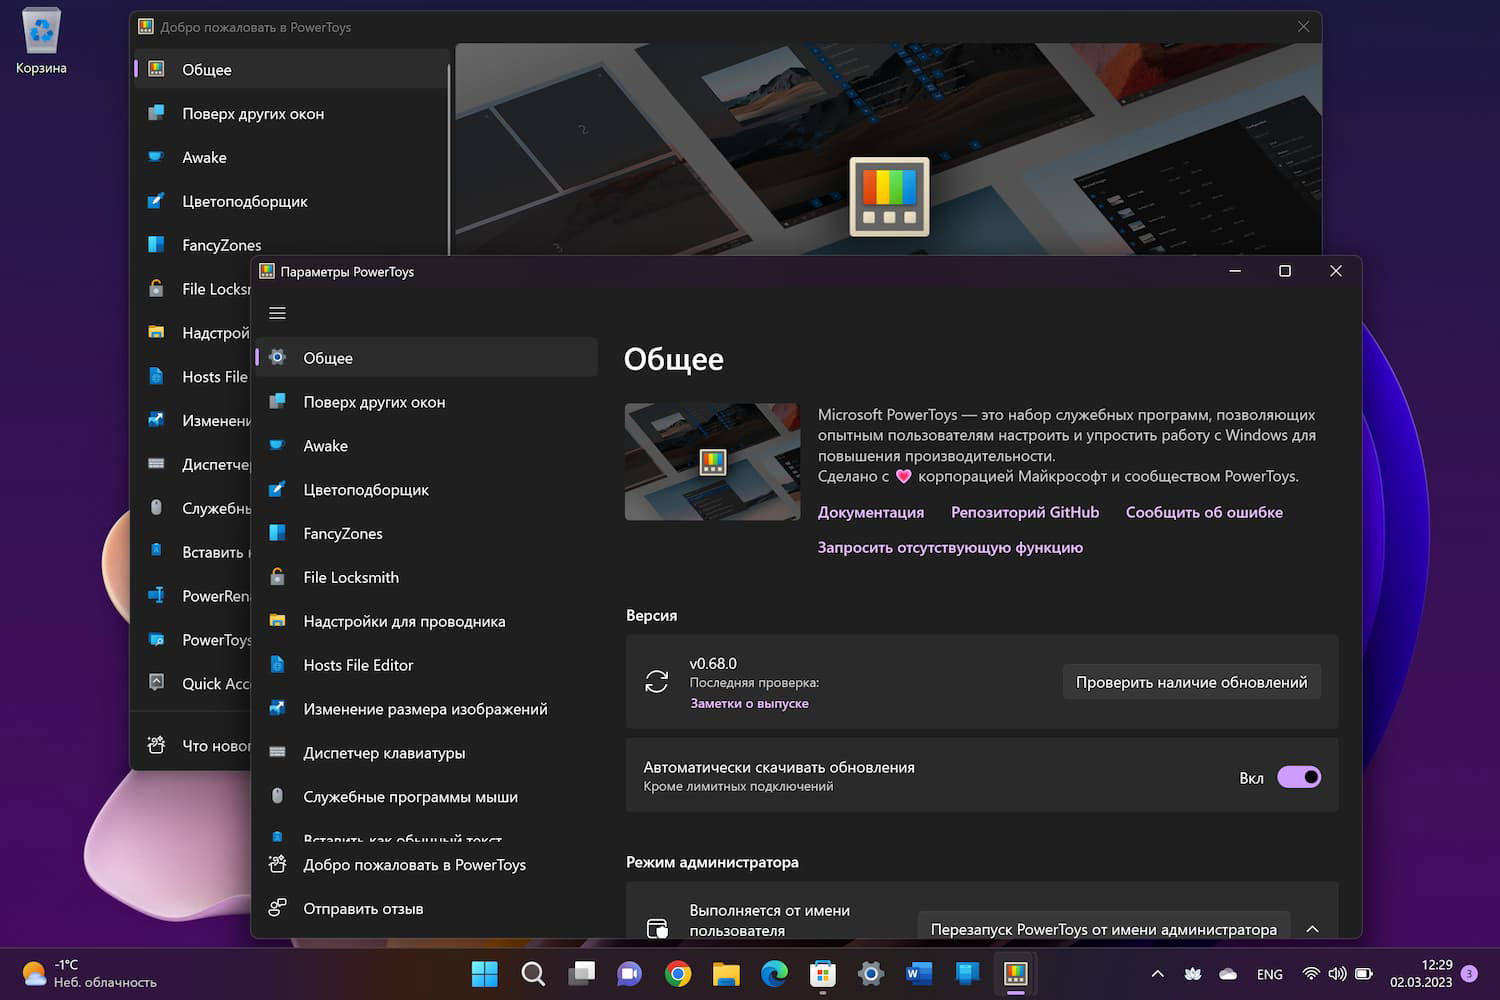Select Общее in the settings sidebar
This screenshot has height=1000, width=1500.
[427, 357]
